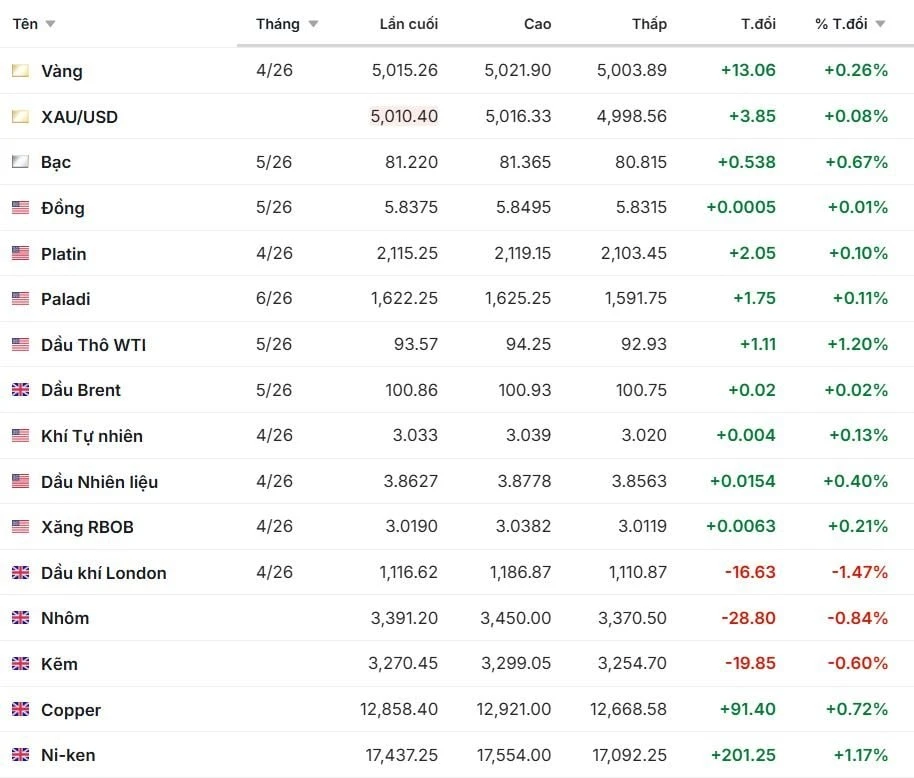Sort by Tháng column arrow
This screenshot has width=914, height=778.
[313, 24]
